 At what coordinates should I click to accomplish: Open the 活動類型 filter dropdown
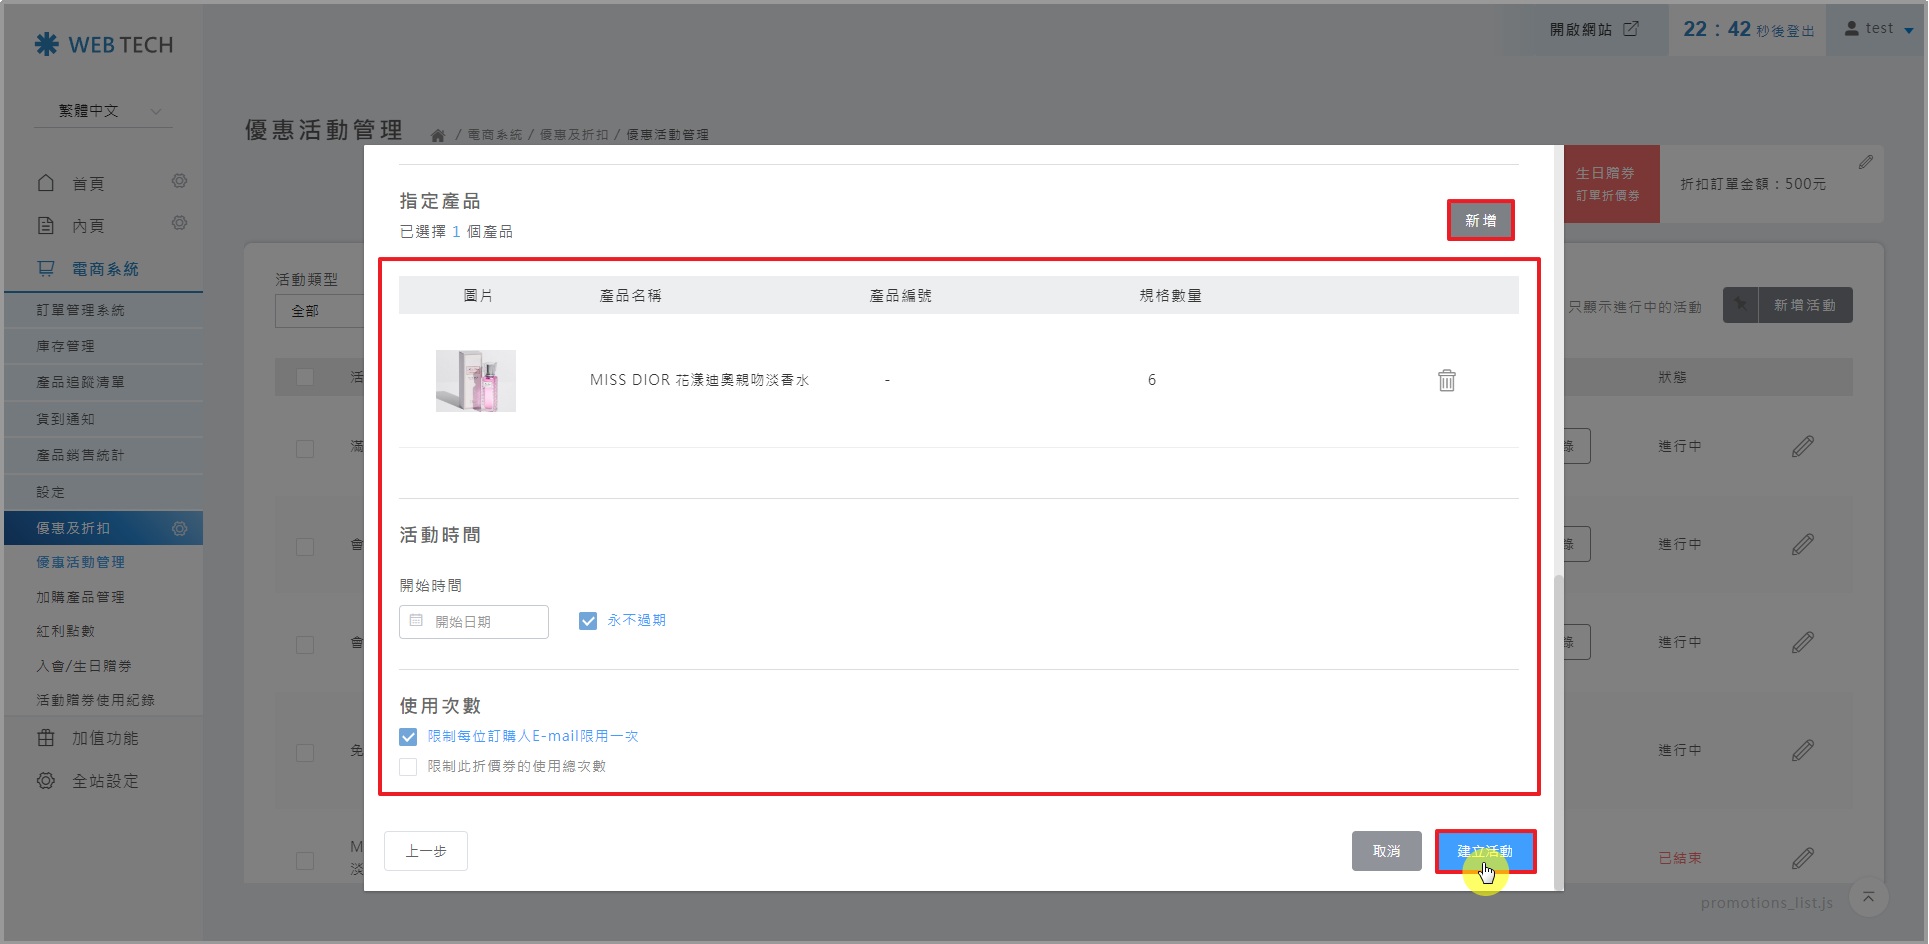[x=318, y=311]
